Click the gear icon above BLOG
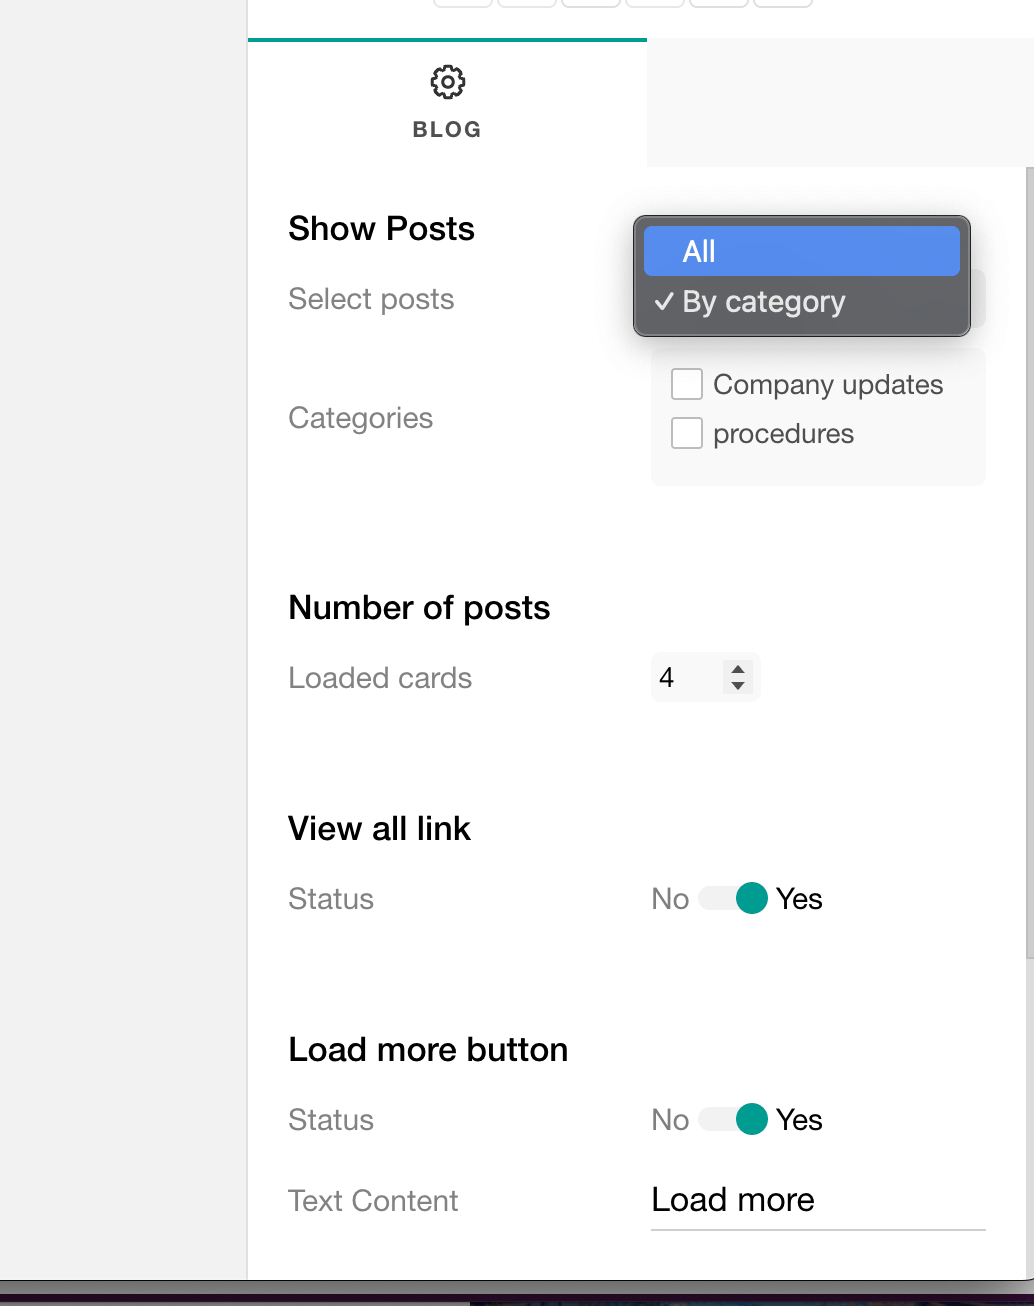The height and width of the screenshot is (1306, 1034). [447, 82]
